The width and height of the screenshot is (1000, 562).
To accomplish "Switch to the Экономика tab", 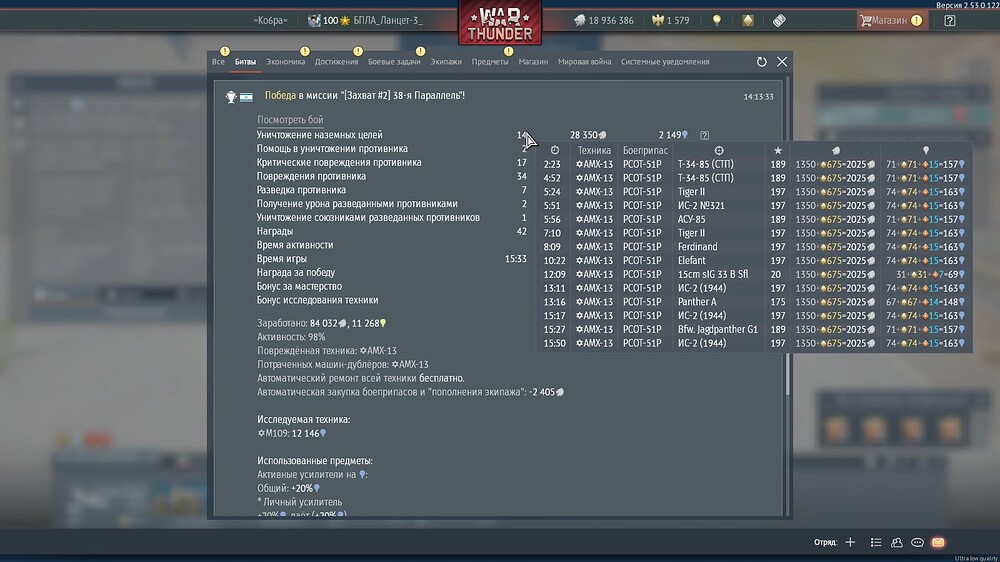I will 285,62.
